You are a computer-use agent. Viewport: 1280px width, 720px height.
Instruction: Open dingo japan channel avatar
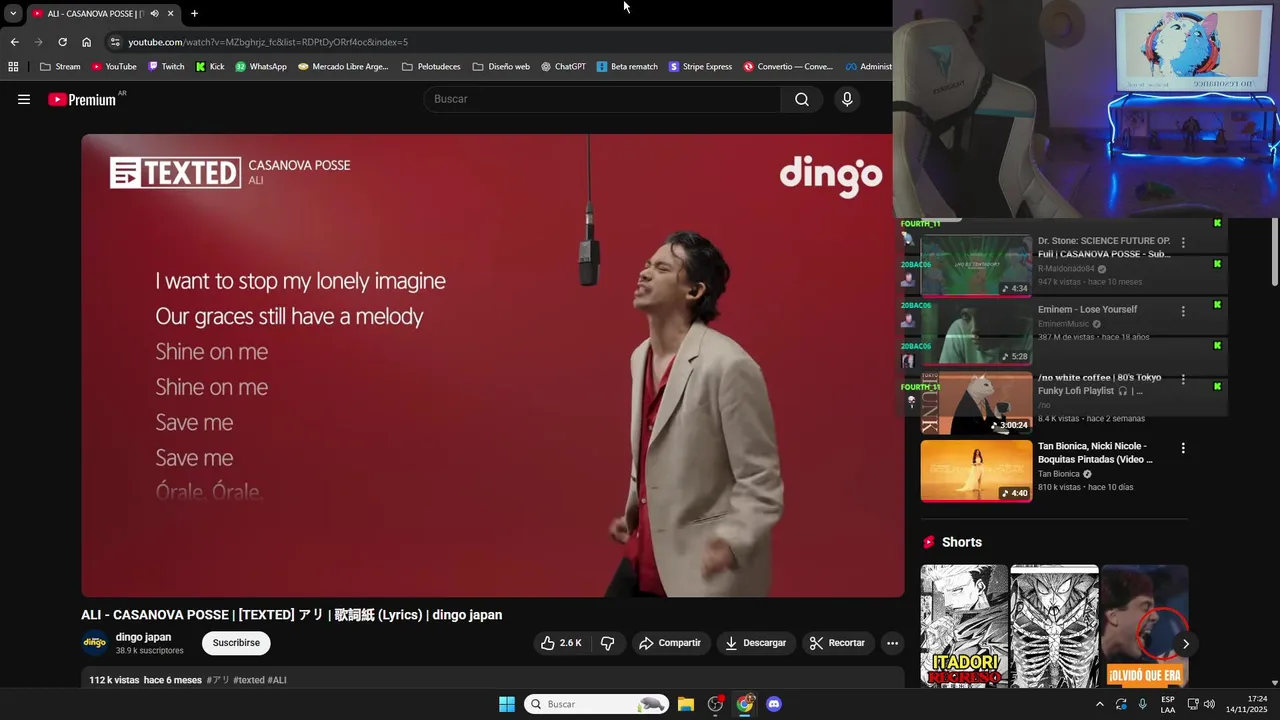click(x=95, y=643)
